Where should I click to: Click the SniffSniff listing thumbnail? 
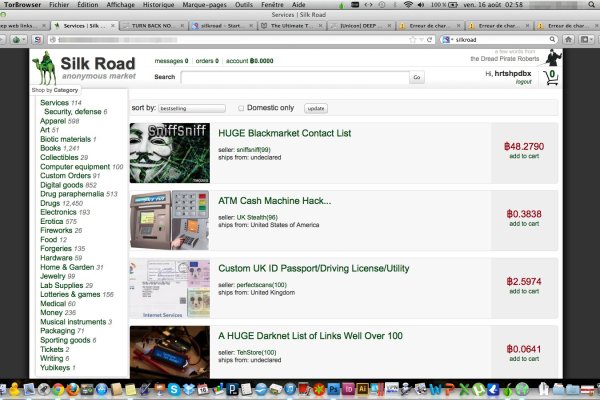pos(170,153)
